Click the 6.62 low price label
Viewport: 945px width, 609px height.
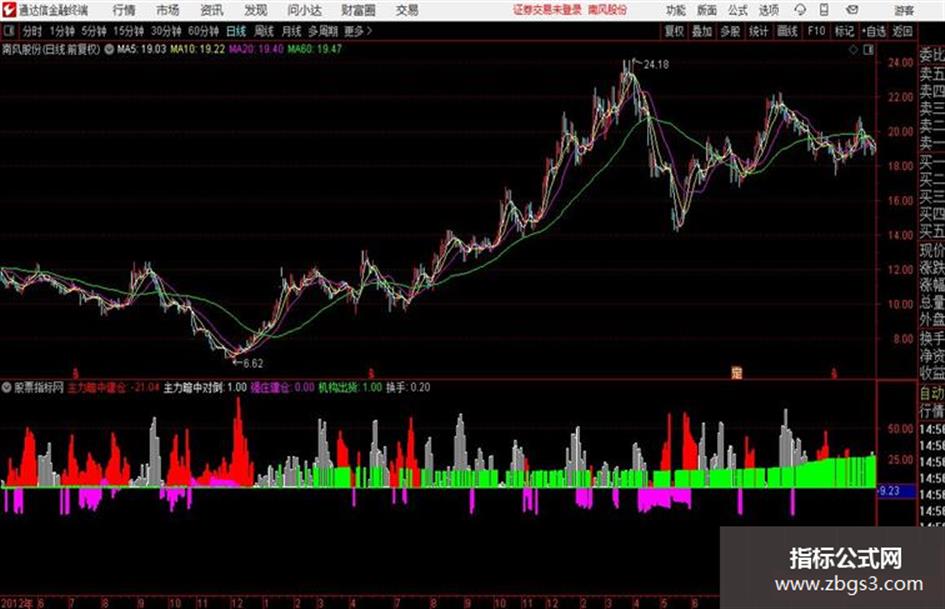click(x=253, y=364)
